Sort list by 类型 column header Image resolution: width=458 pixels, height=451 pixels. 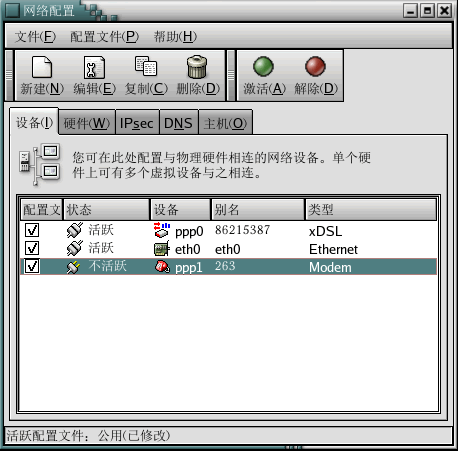(371, 210)
